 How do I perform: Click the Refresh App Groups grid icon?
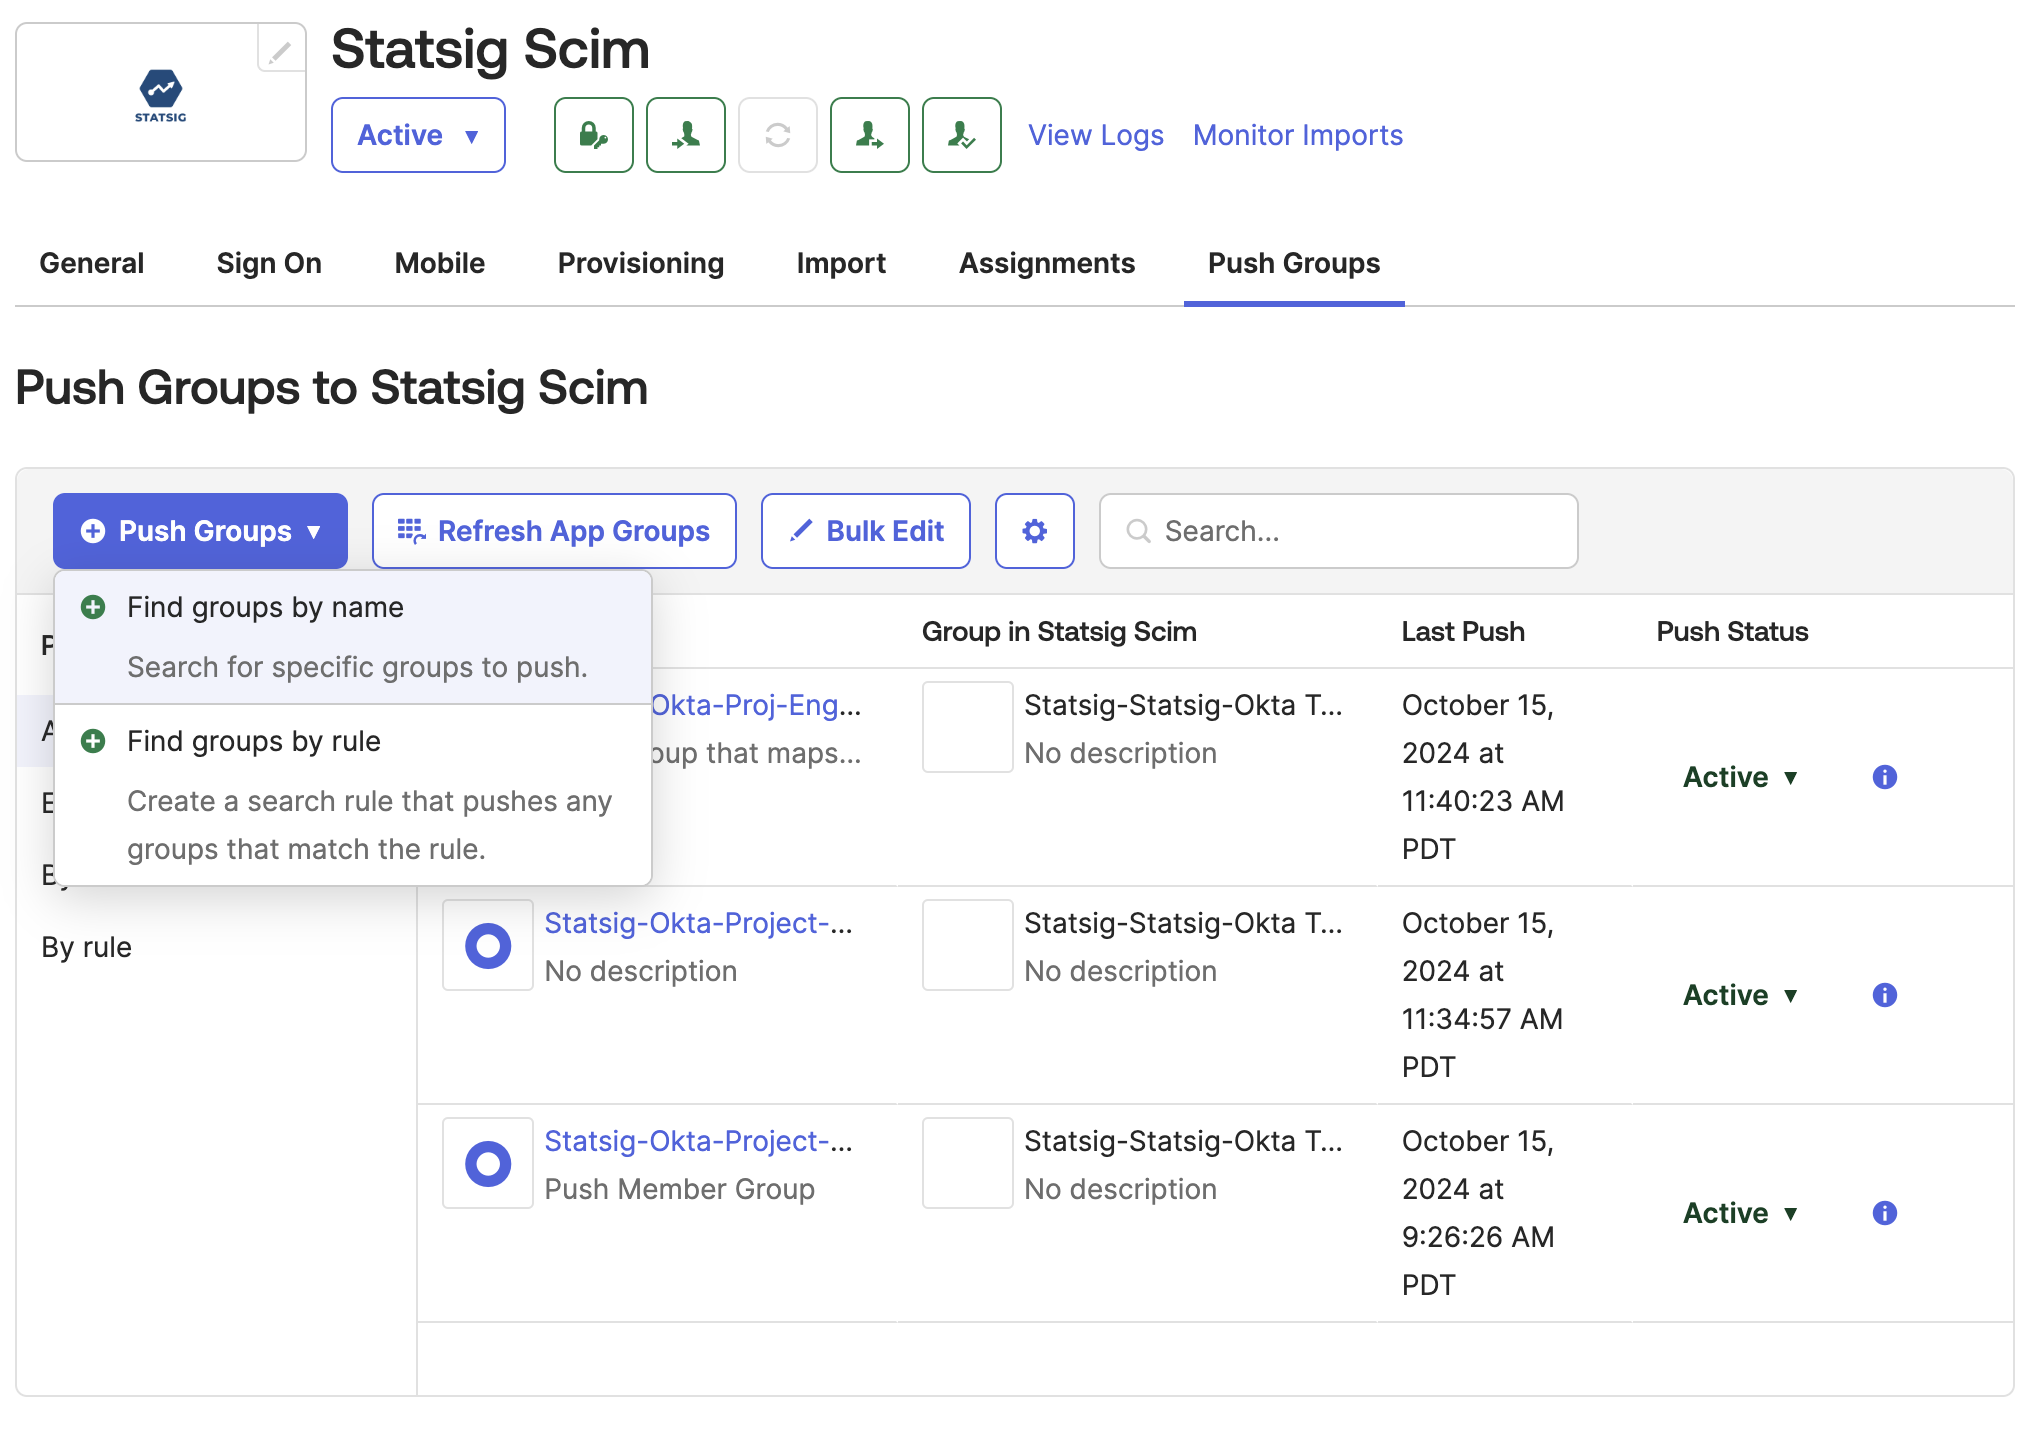coord(410,531)
